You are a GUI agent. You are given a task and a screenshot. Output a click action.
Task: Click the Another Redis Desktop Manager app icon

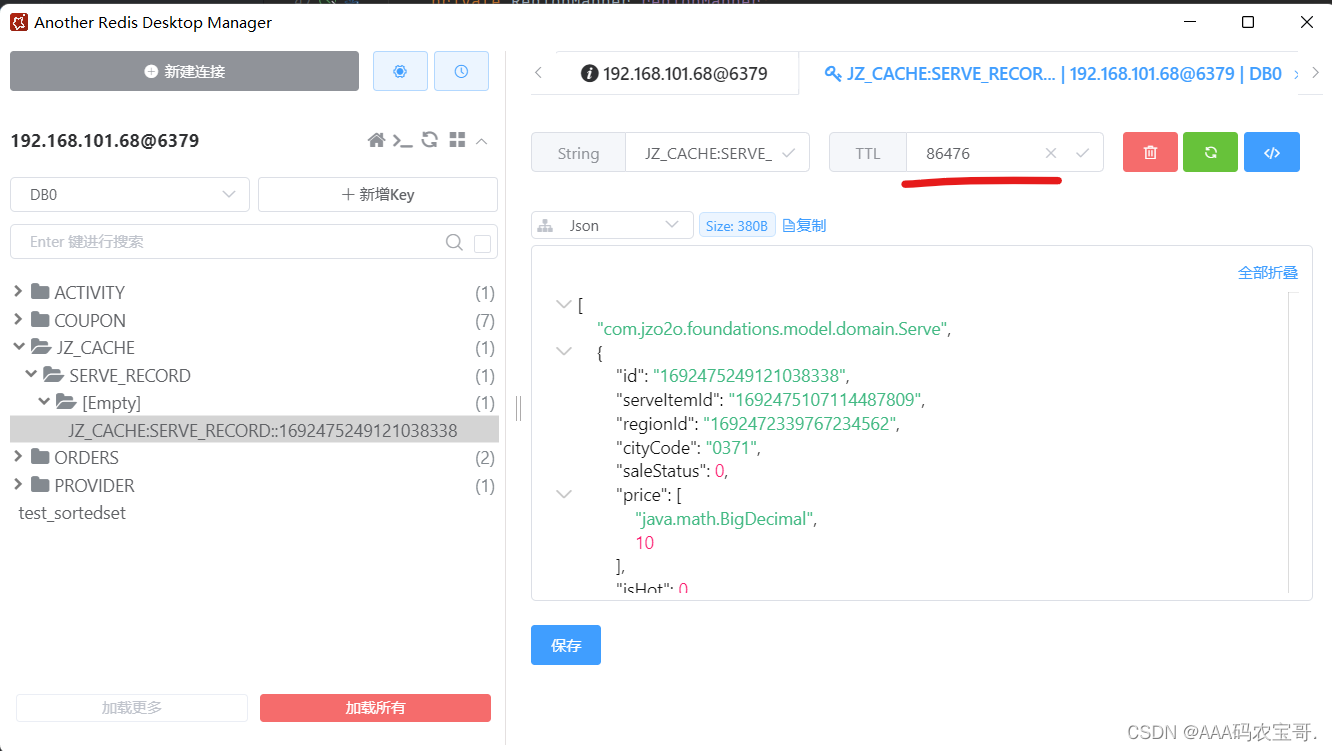click(18, 22)
